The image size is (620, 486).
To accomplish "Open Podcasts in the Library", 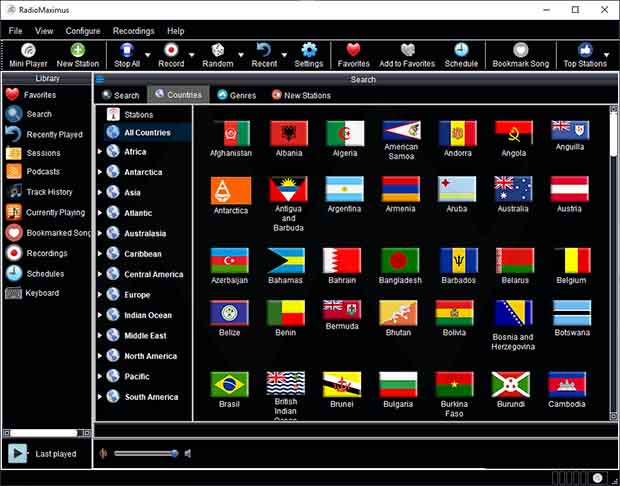I will (x=33, y=172).
